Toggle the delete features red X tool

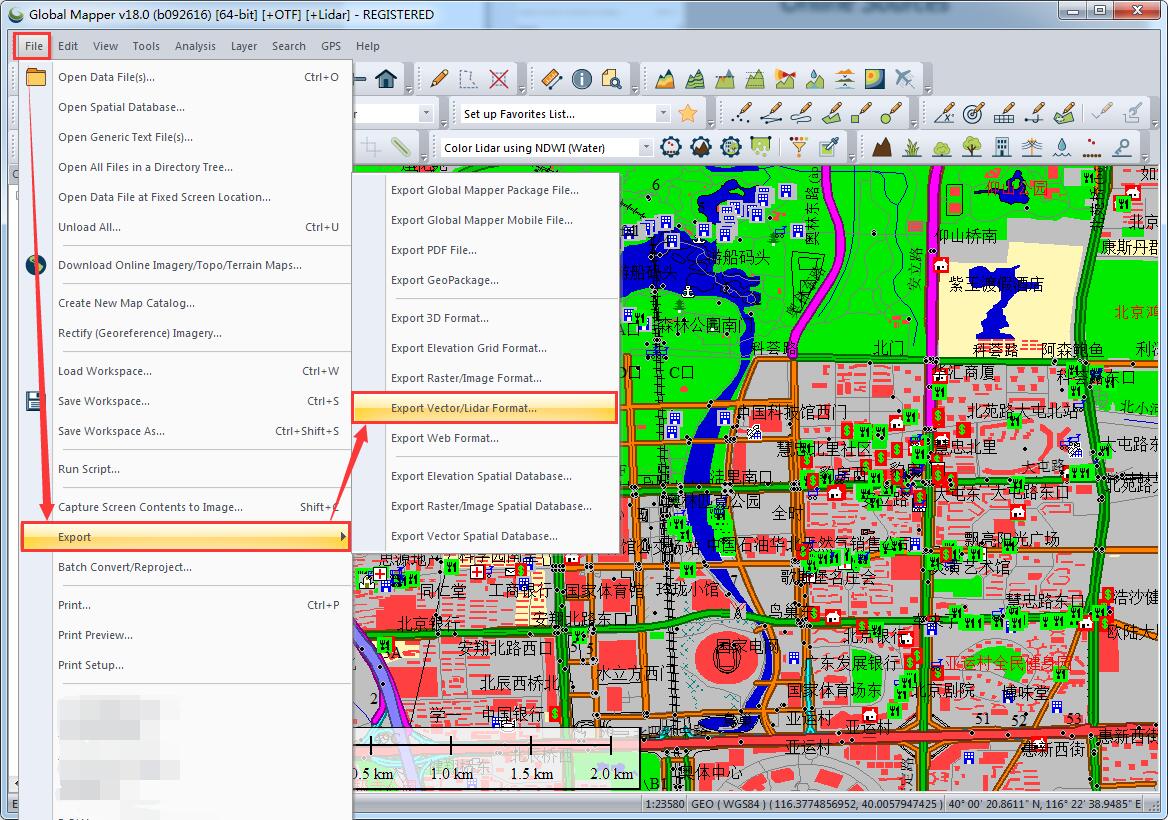499,78
